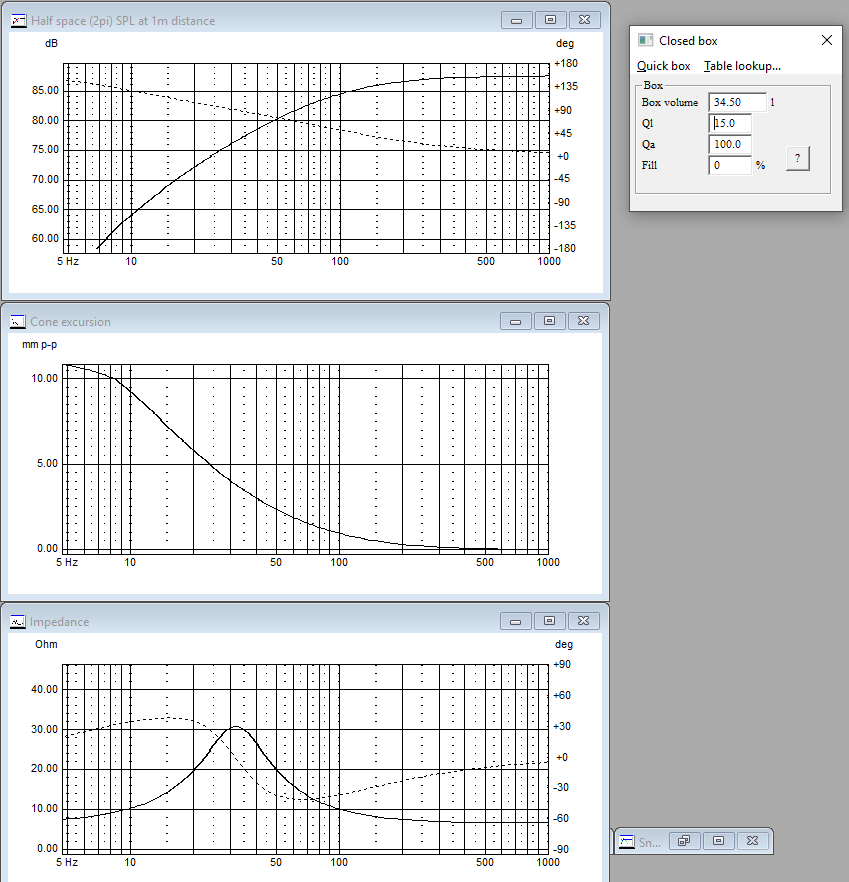Click the Qa label in Box group

(x=648, y=145)
